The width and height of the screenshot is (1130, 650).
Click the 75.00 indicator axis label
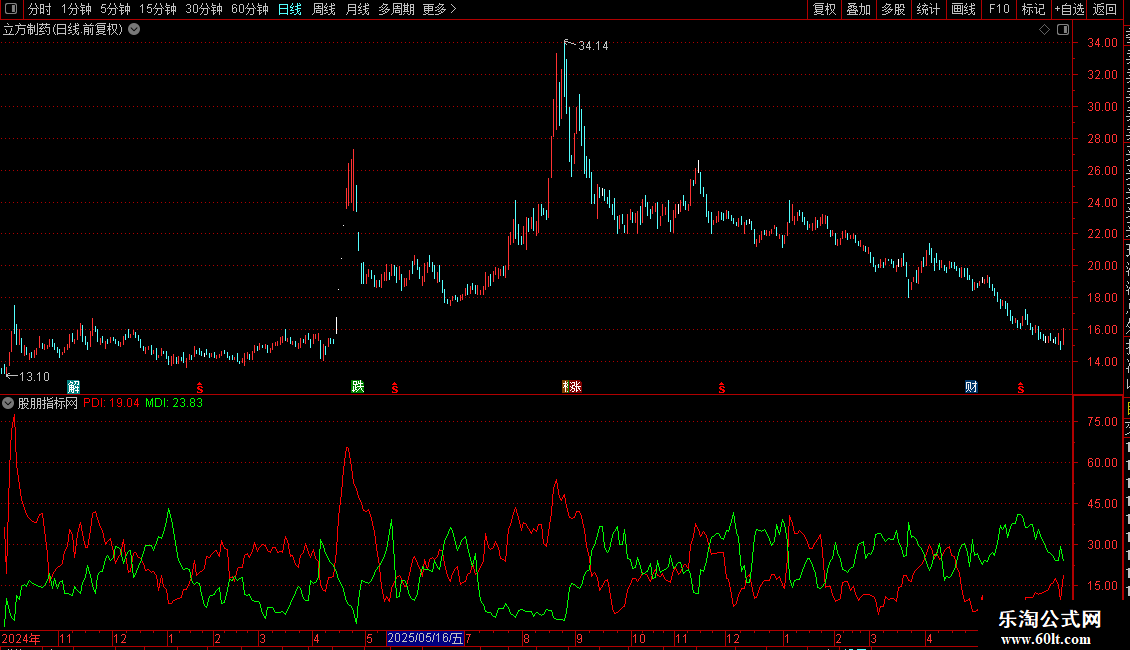(x=1102, y=422)
